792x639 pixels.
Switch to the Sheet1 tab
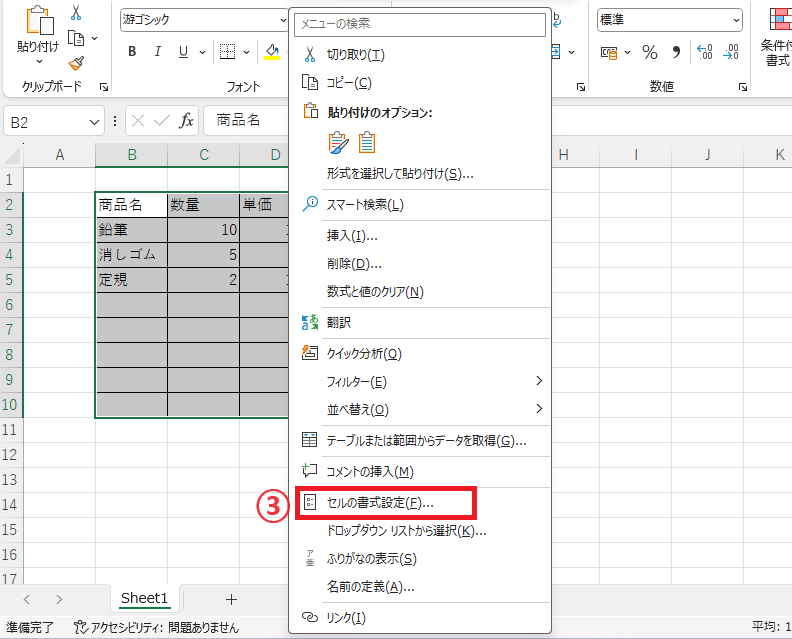pyautogui.click(x=144, y=599)
